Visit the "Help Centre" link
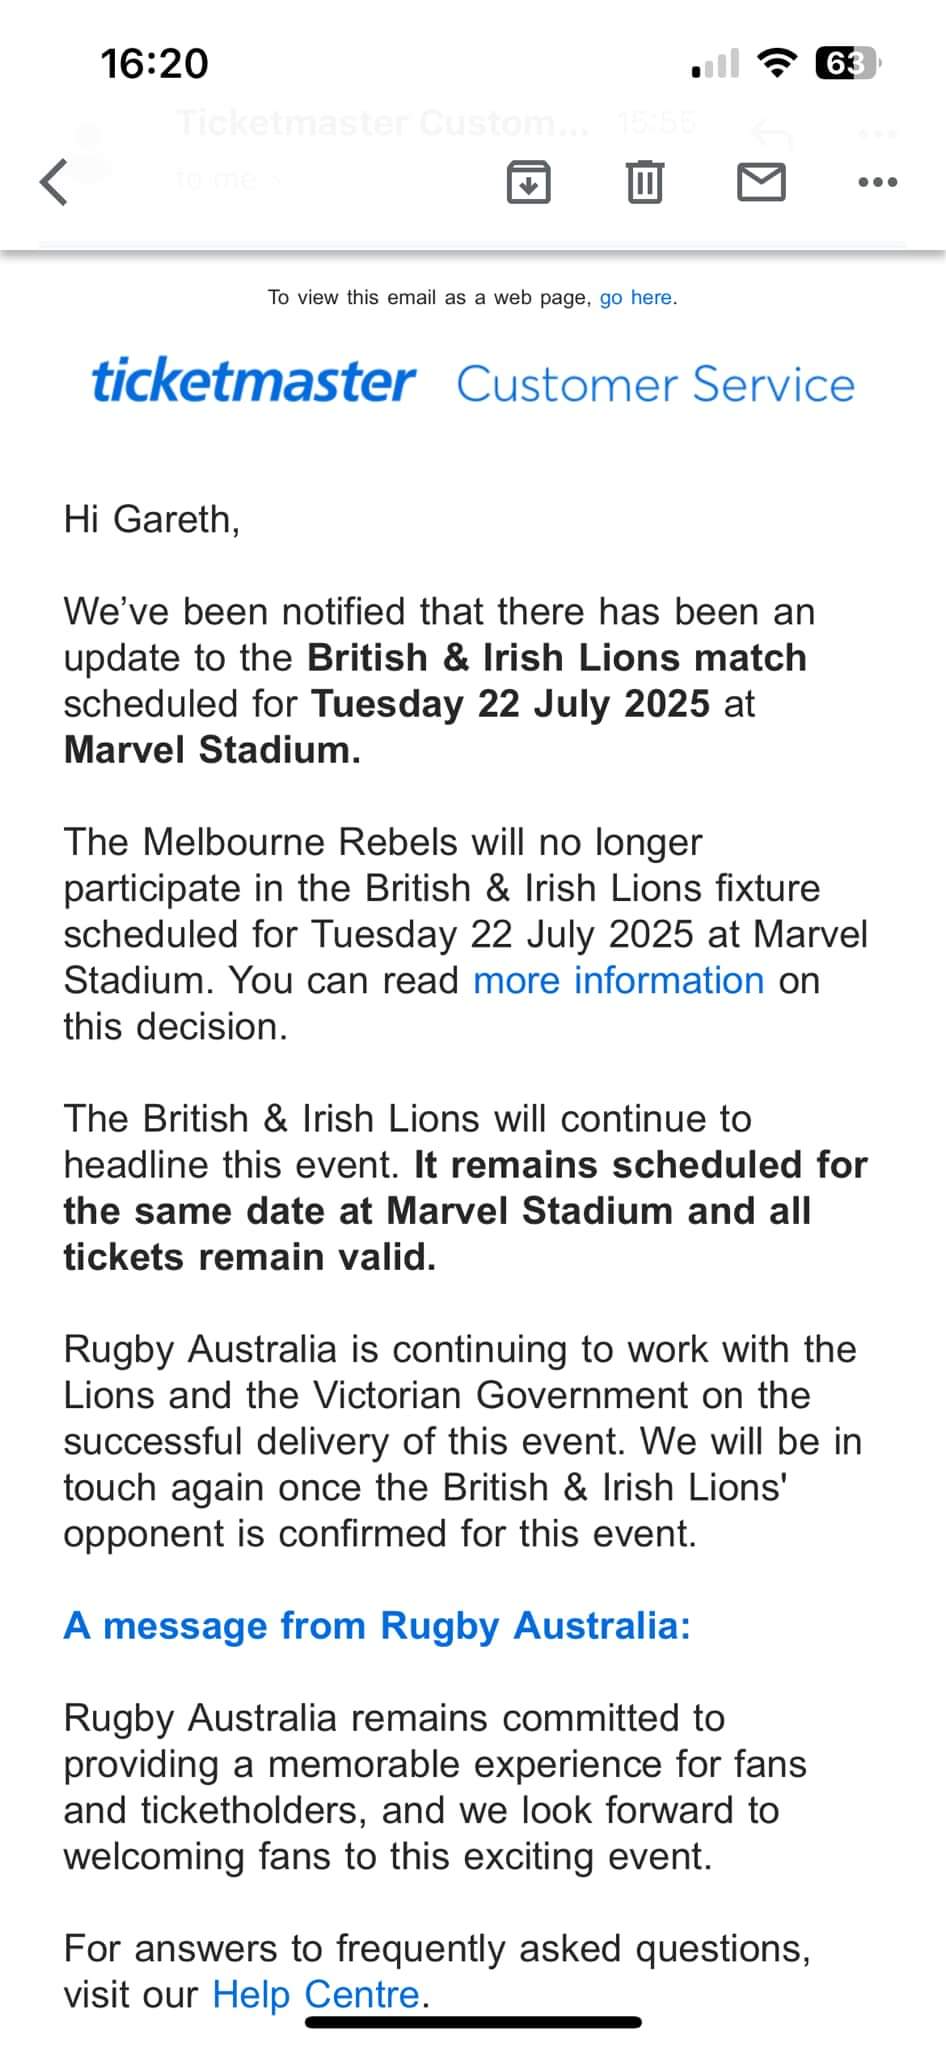Screen dimensions: 946x2048 point(316,1994)
